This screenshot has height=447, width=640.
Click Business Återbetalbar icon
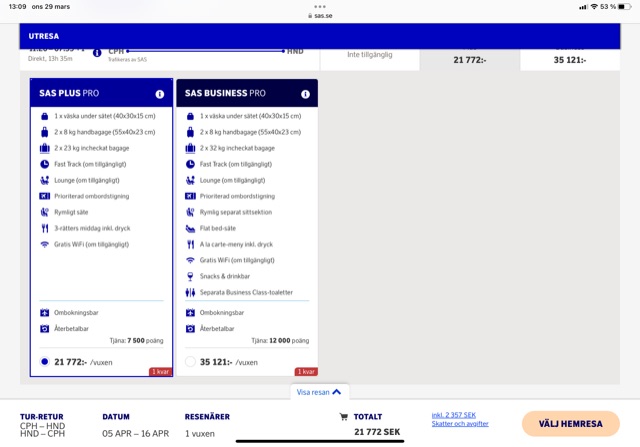click(190, 329)
